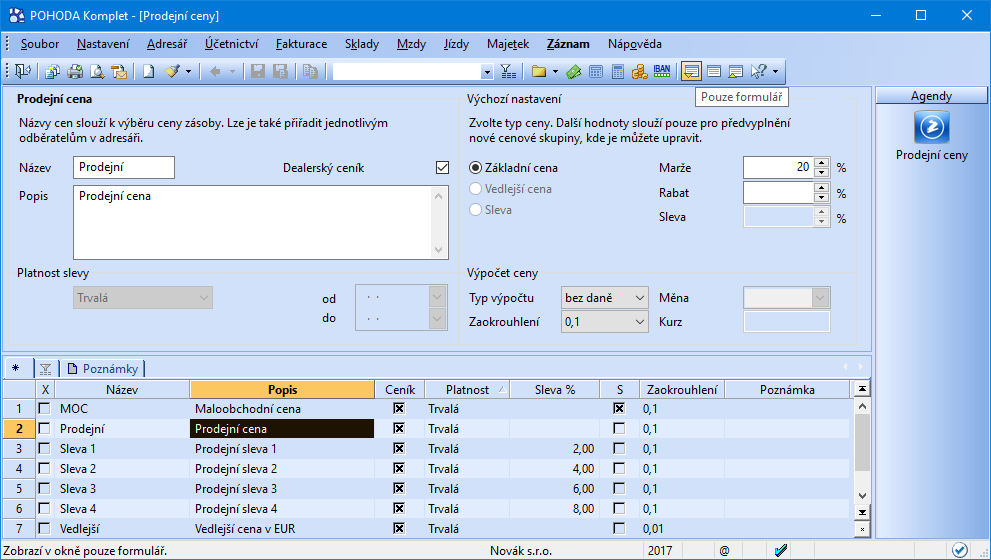
Task: Open the Soubor menu
Action: (x=40, y=44)
